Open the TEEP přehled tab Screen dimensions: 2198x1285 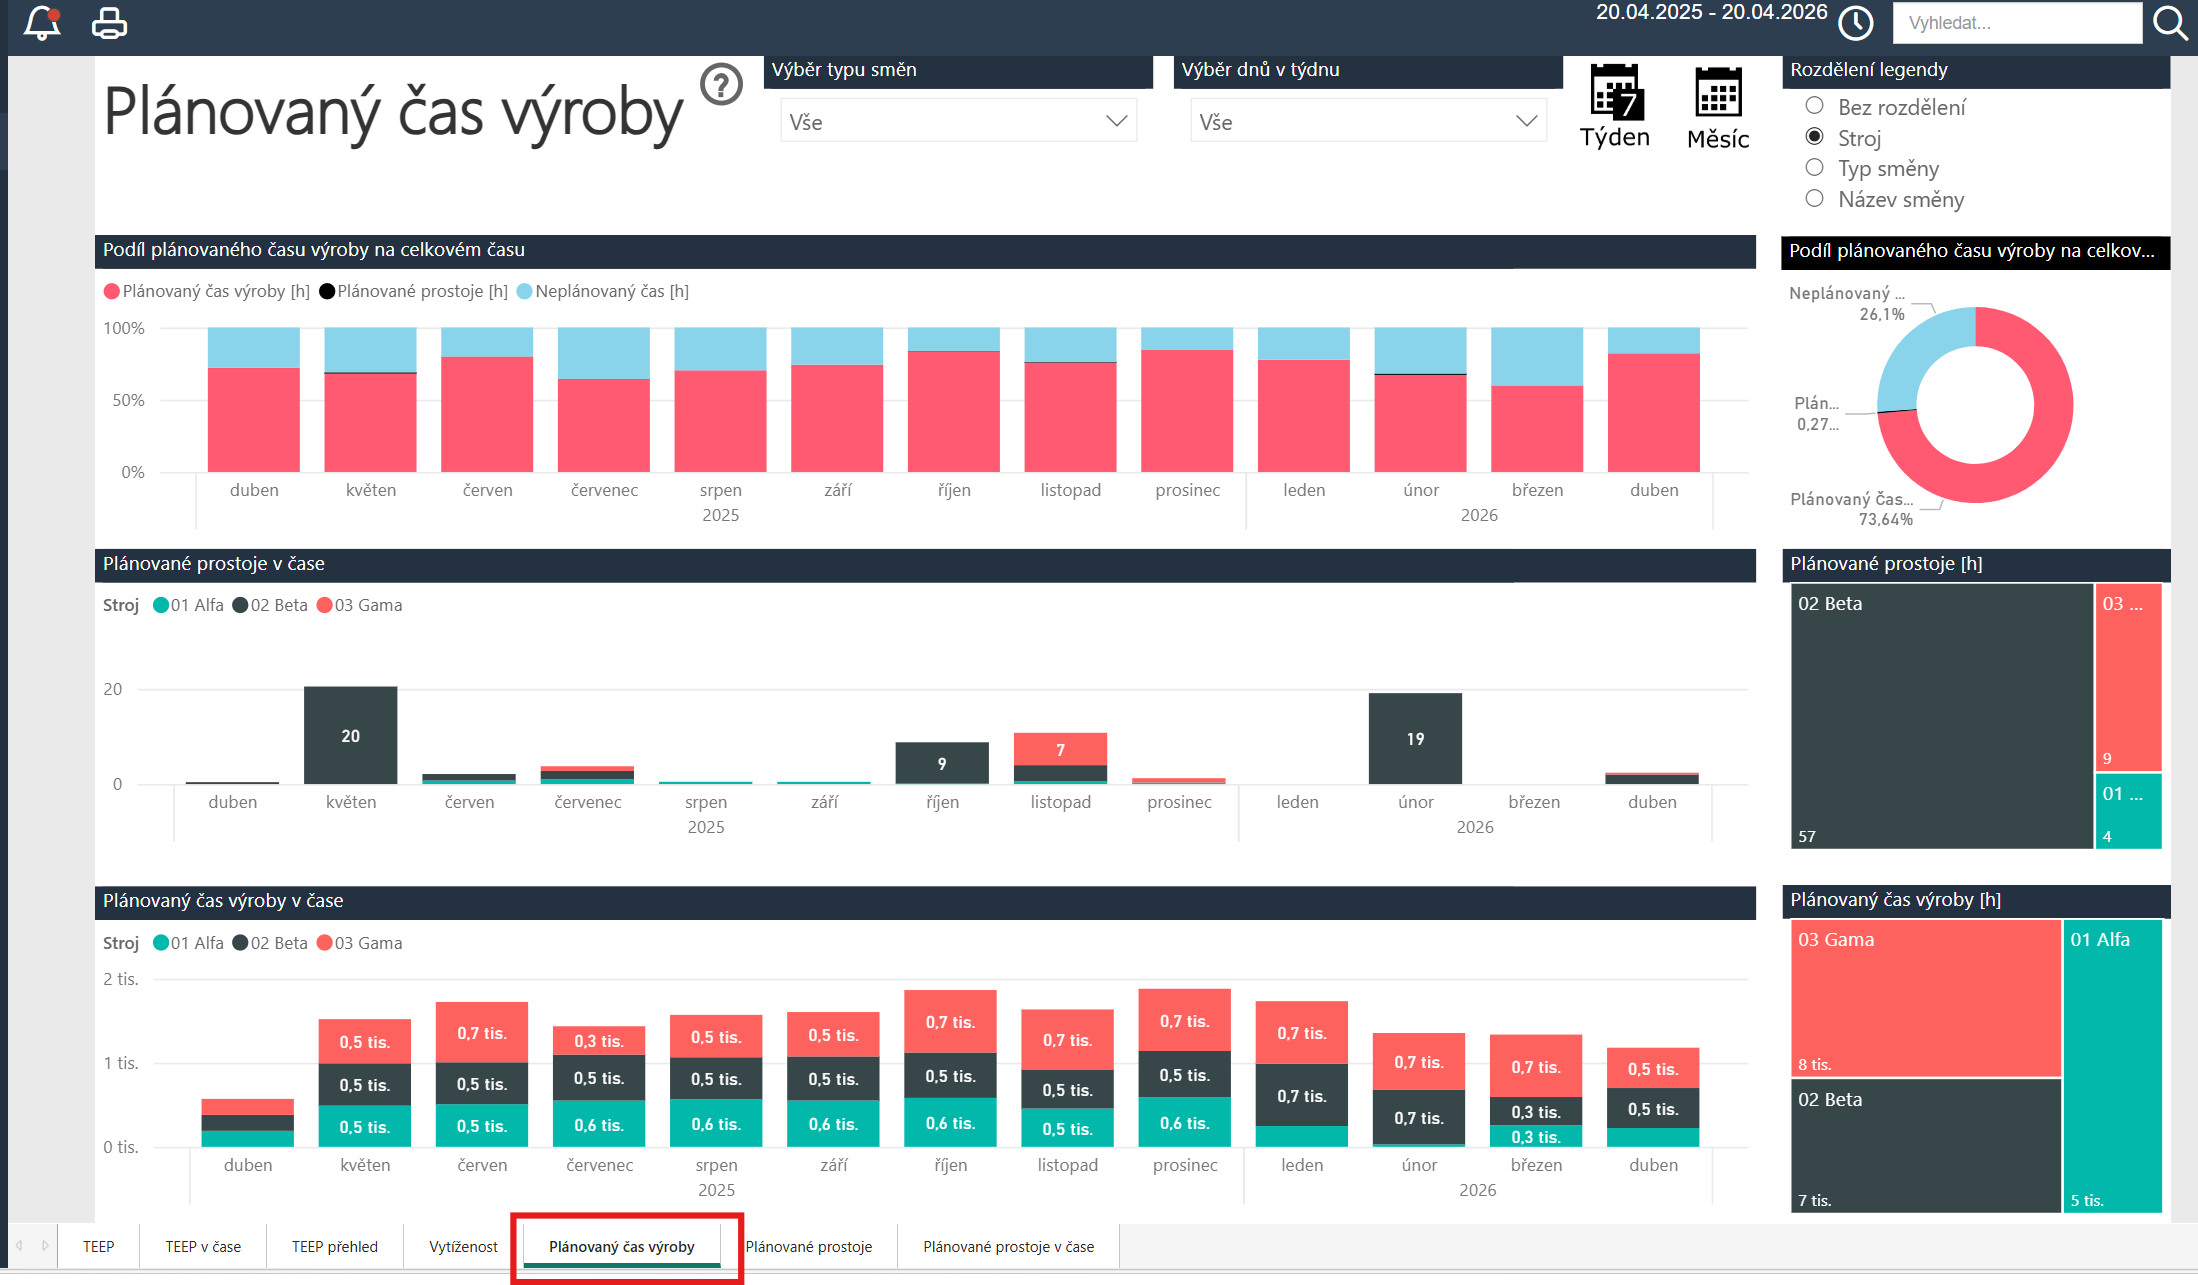[335, 1246]
